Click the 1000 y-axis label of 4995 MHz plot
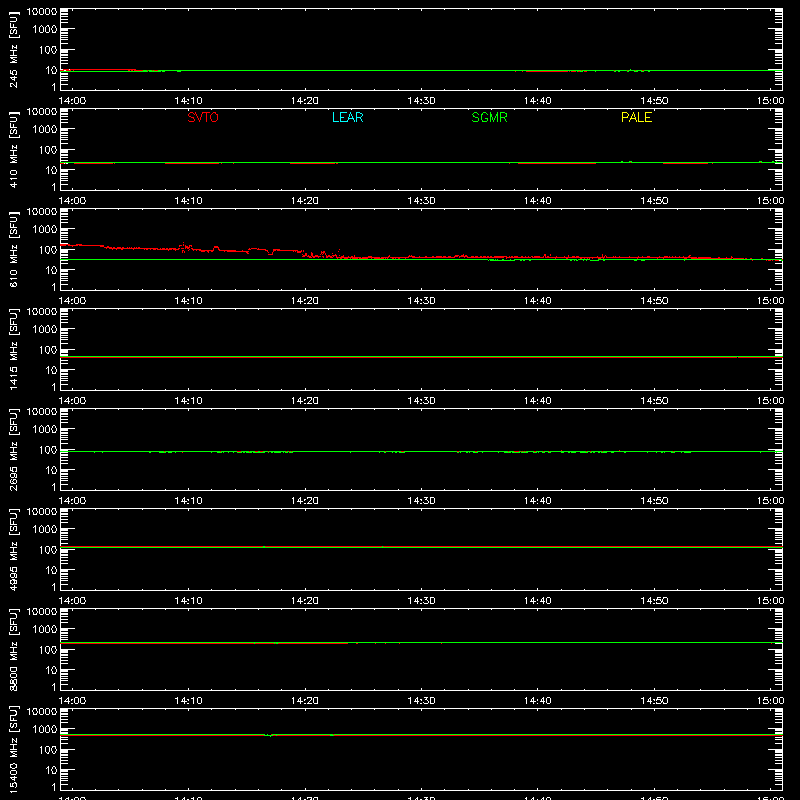Viewport: 800px width, 800px height. tap(45, 530)
